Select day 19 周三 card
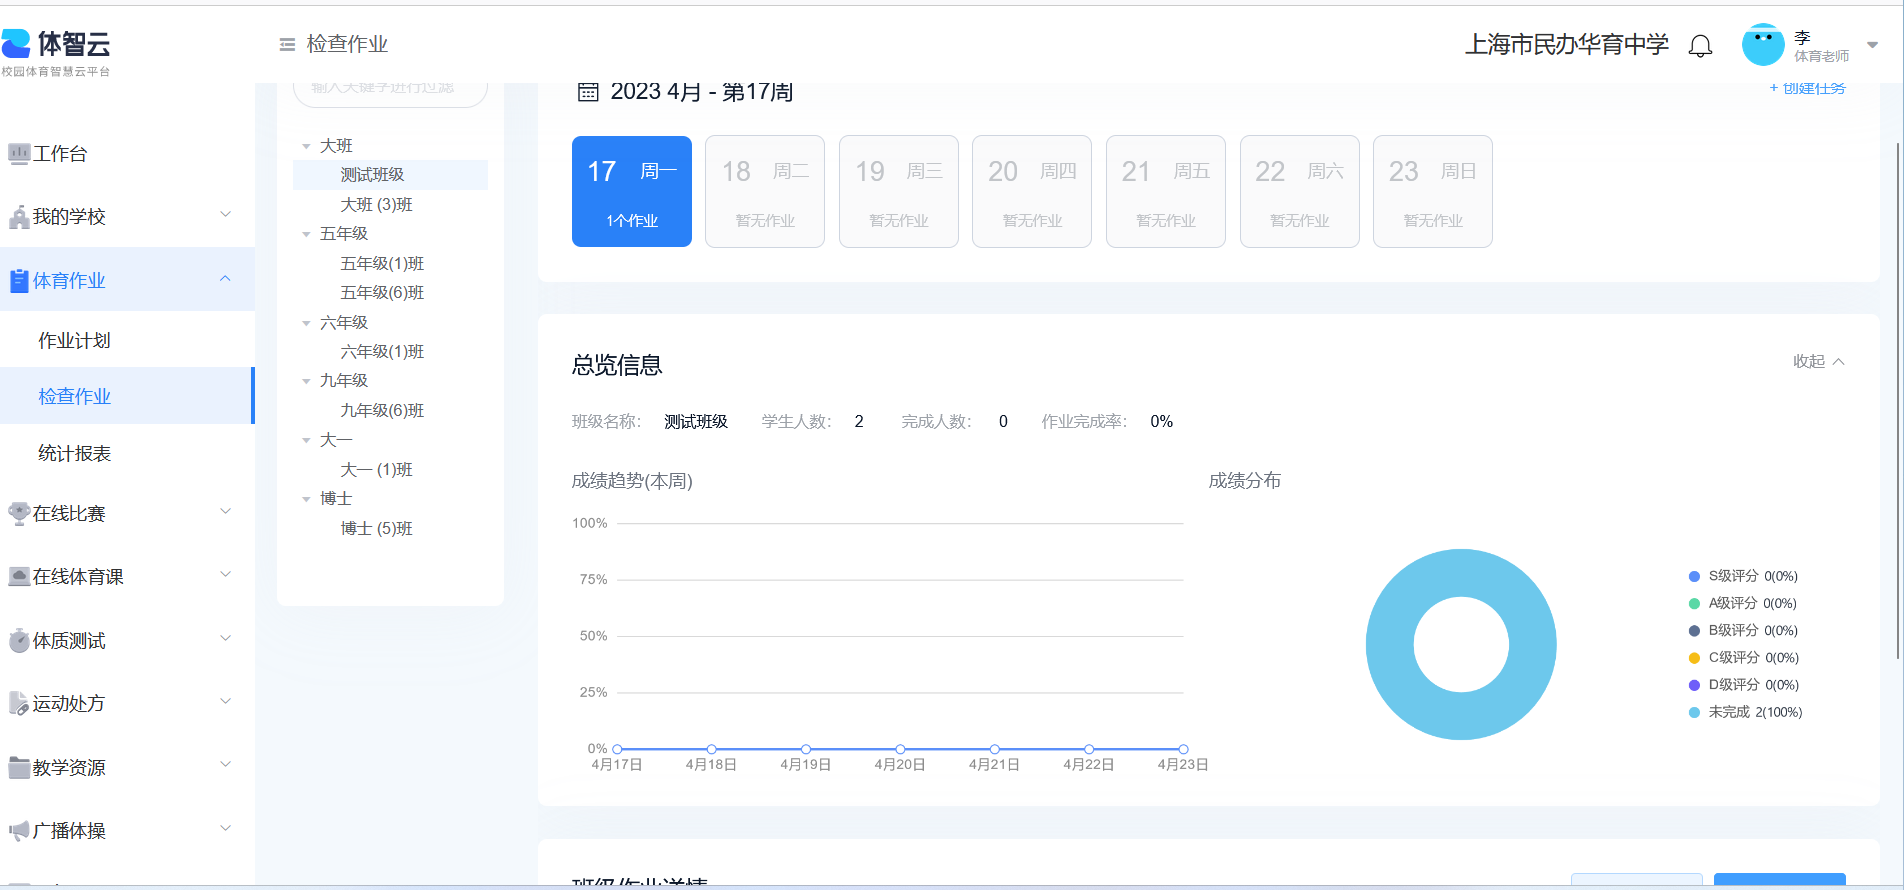Image resolution: width=1904 pixels, height=890 pixels. tap(899, 191)
